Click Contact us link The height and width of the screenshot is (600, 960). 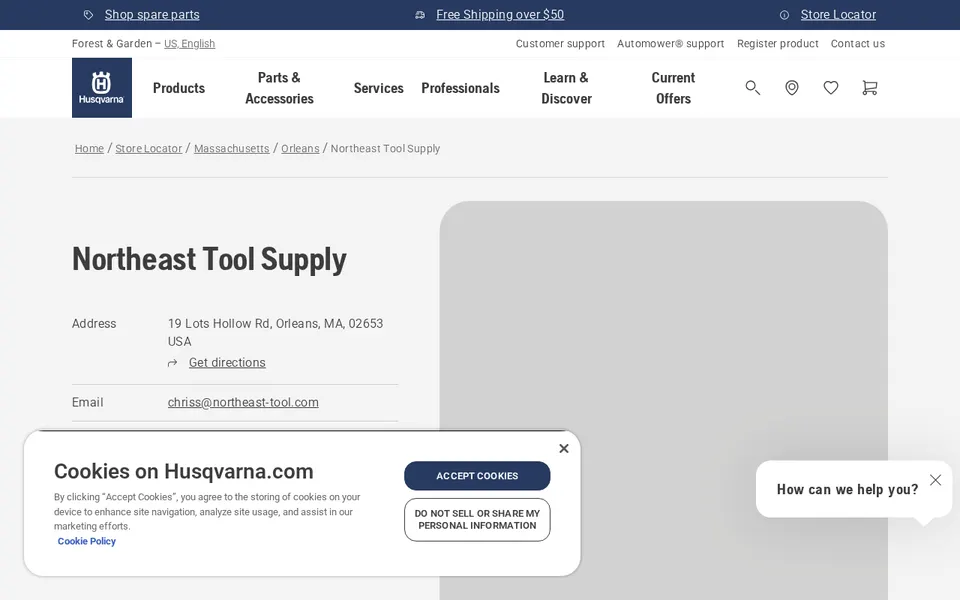click(858, 43)
